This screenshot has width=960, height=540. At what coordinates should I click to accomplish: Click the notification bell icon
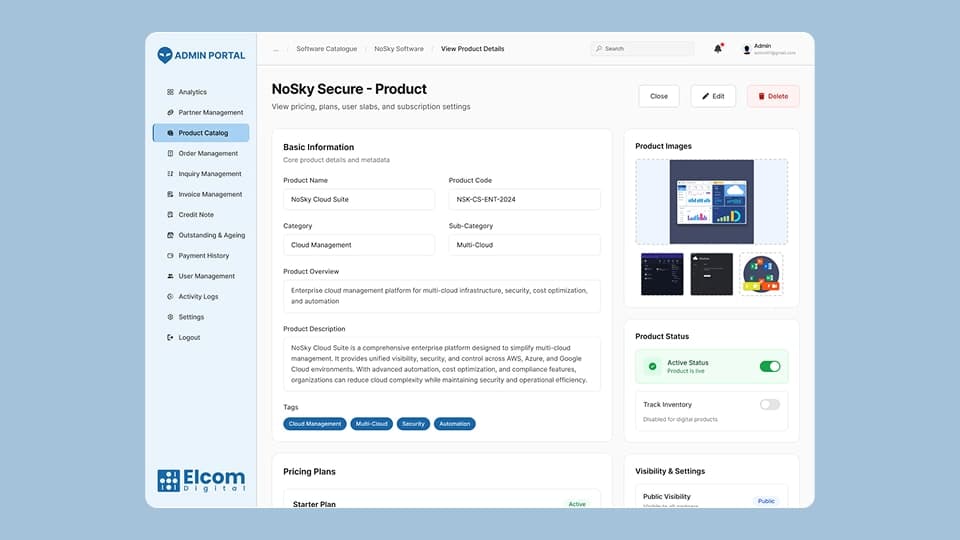(718, 48)
